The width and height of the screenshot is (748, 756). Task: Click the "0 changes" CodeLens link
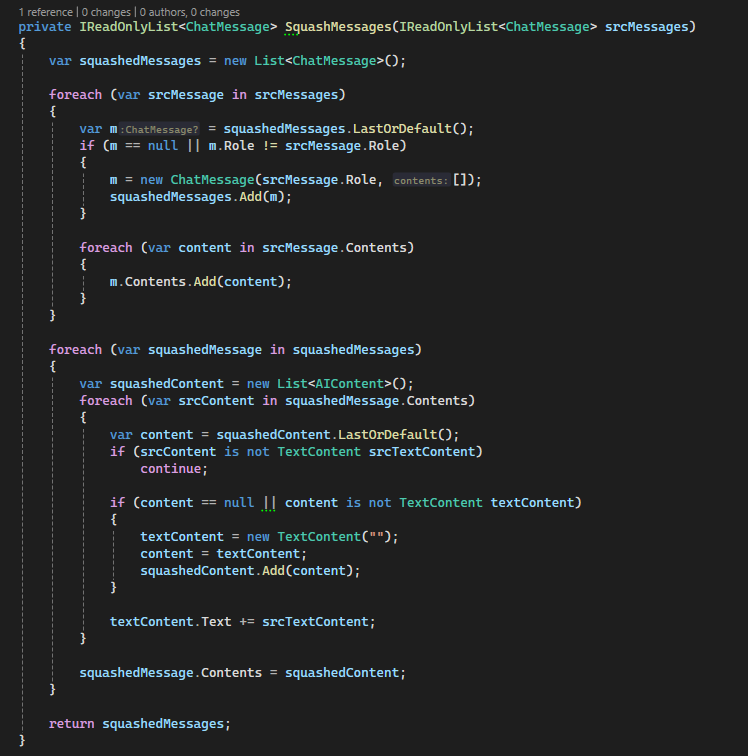pyautogui.click(x=106, y=12)
